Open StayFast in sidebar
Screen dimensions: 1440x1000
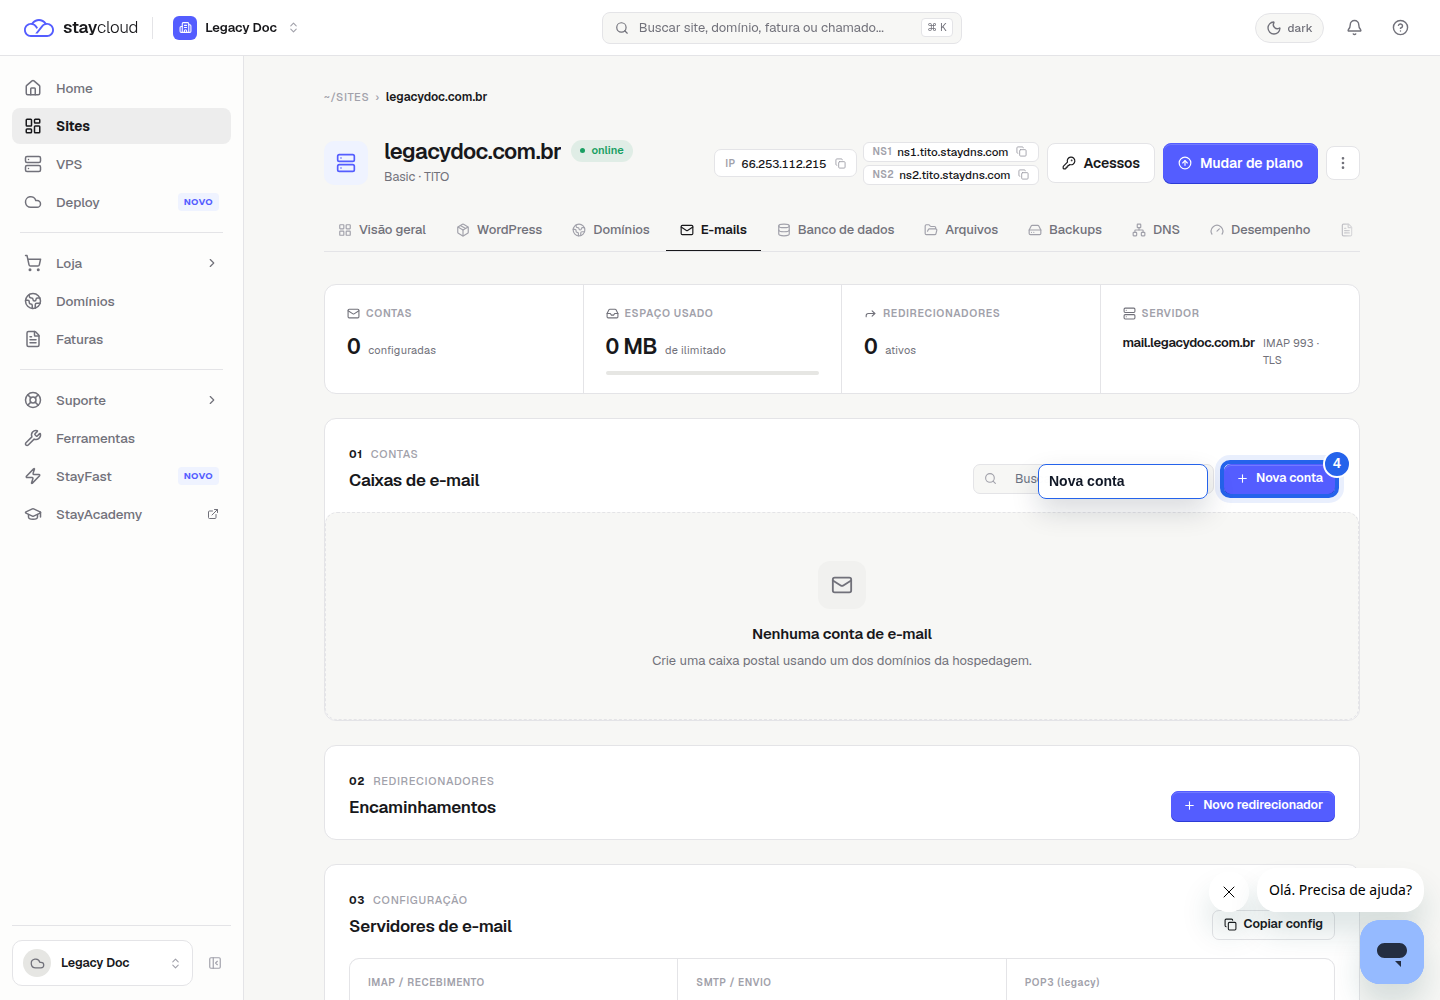click(121, 476)
